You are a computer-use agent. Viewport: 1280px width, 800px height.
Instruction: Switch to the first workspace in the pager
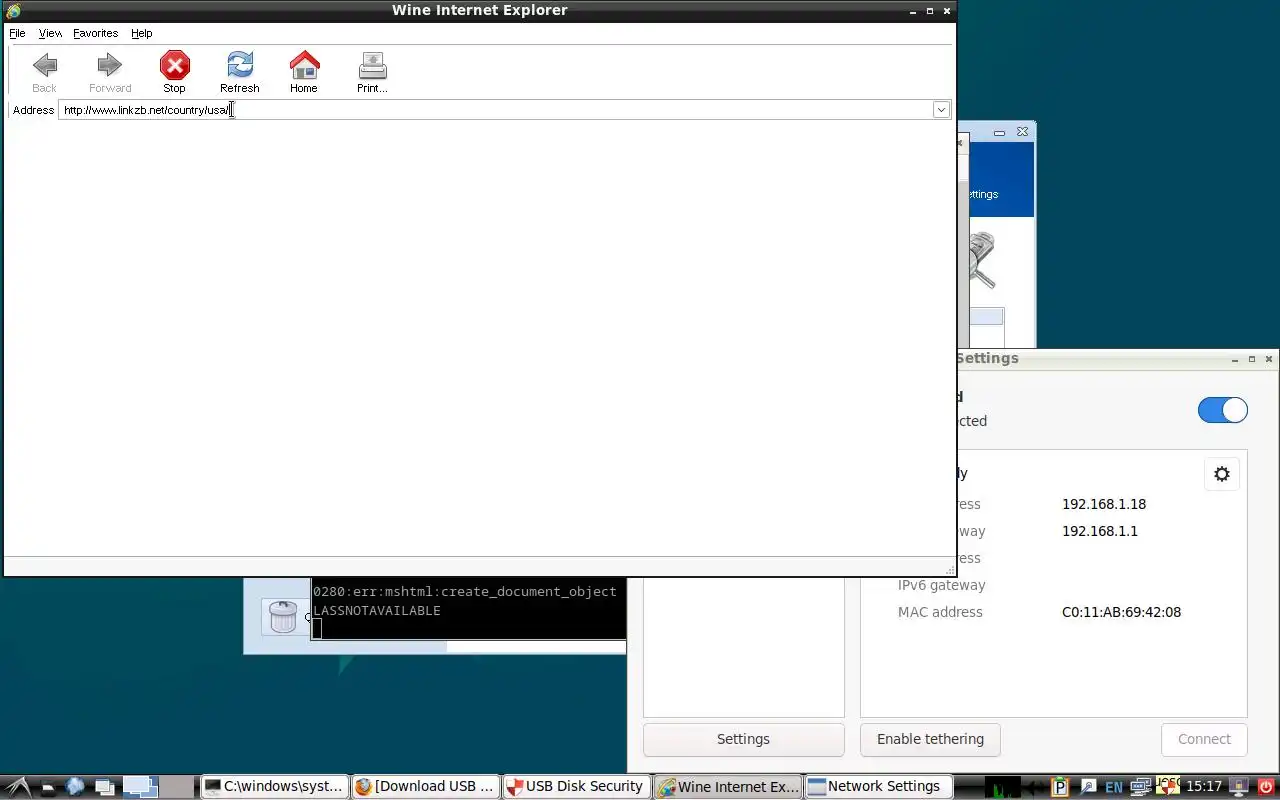click(140, 787)
